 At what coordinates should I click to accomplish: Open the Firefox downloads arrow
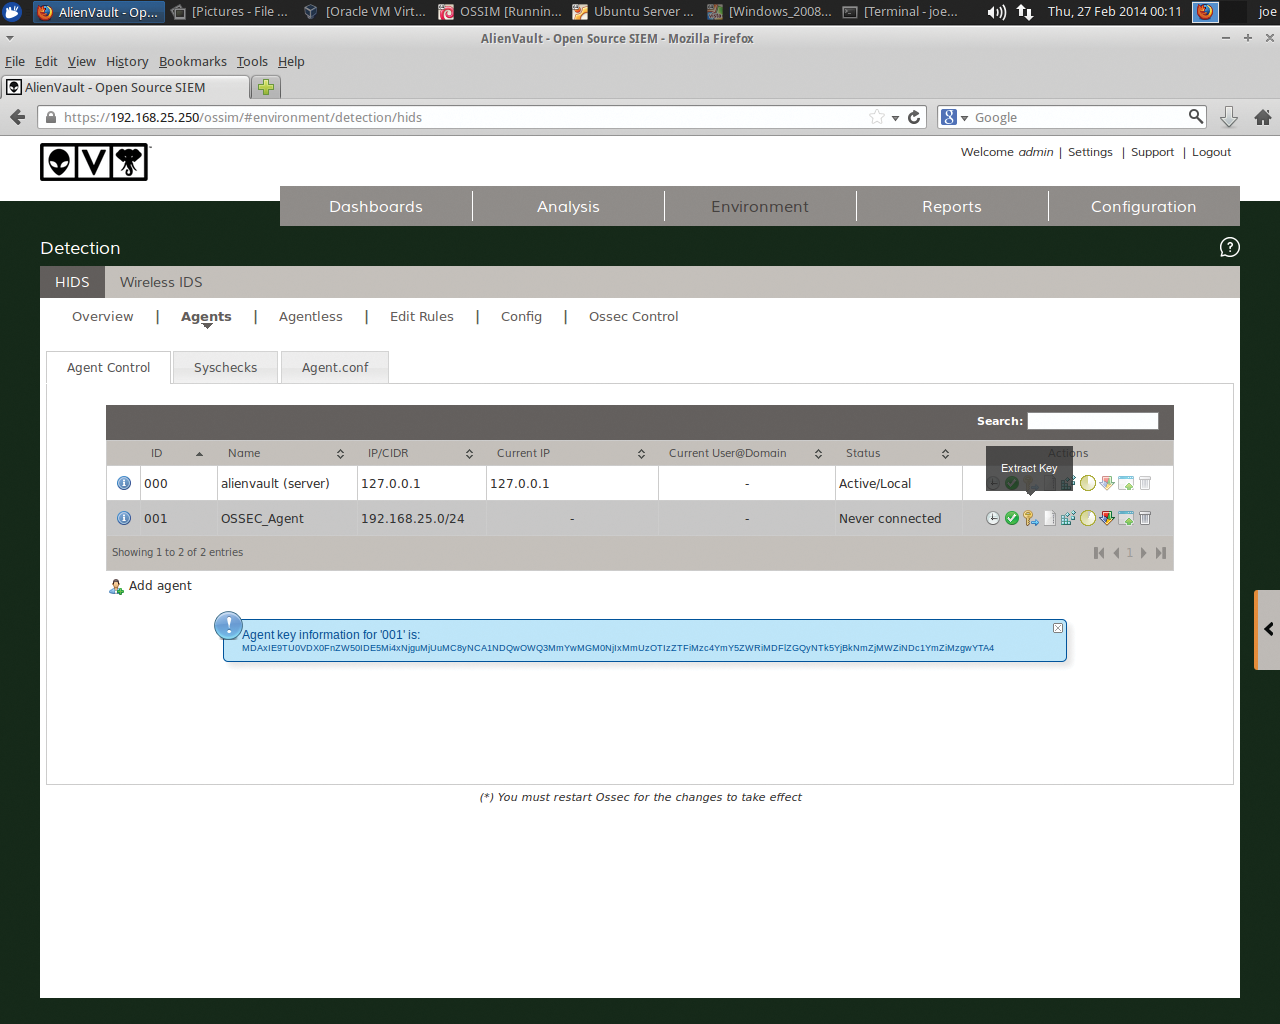point(1229,117)
